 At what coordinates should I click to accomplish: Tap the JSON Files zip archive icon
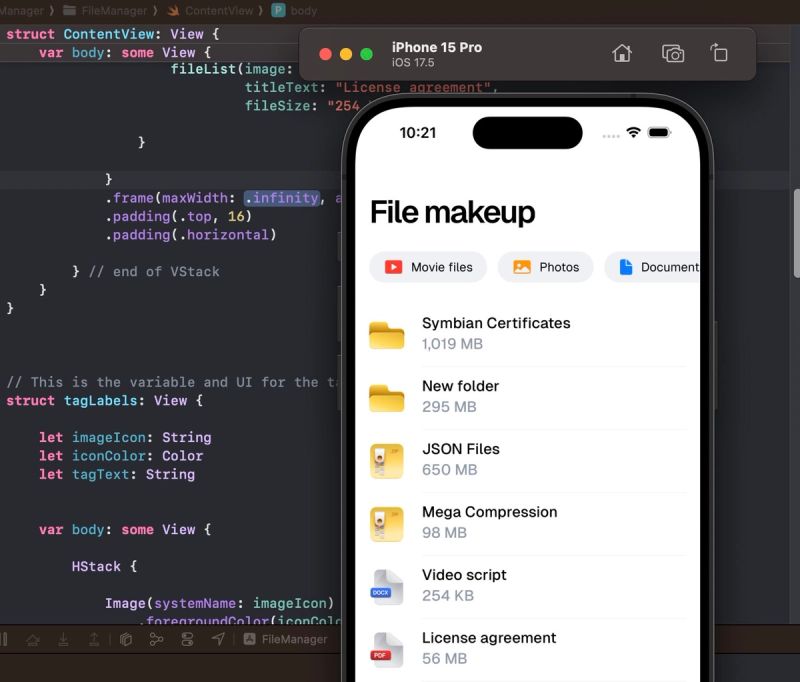(x=387, y=461)
